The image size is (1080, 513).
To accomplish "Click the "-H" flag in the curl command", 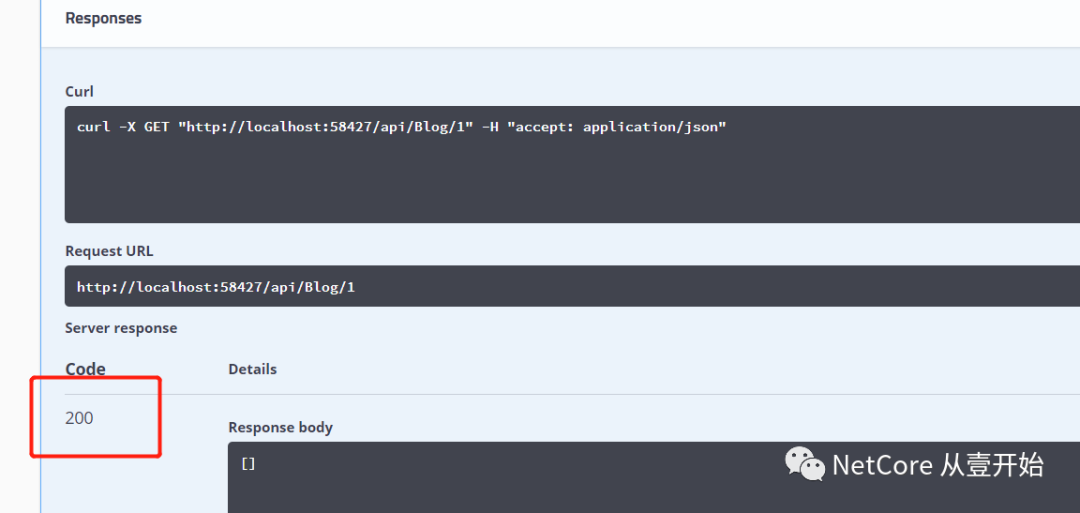I will [490, 127].
